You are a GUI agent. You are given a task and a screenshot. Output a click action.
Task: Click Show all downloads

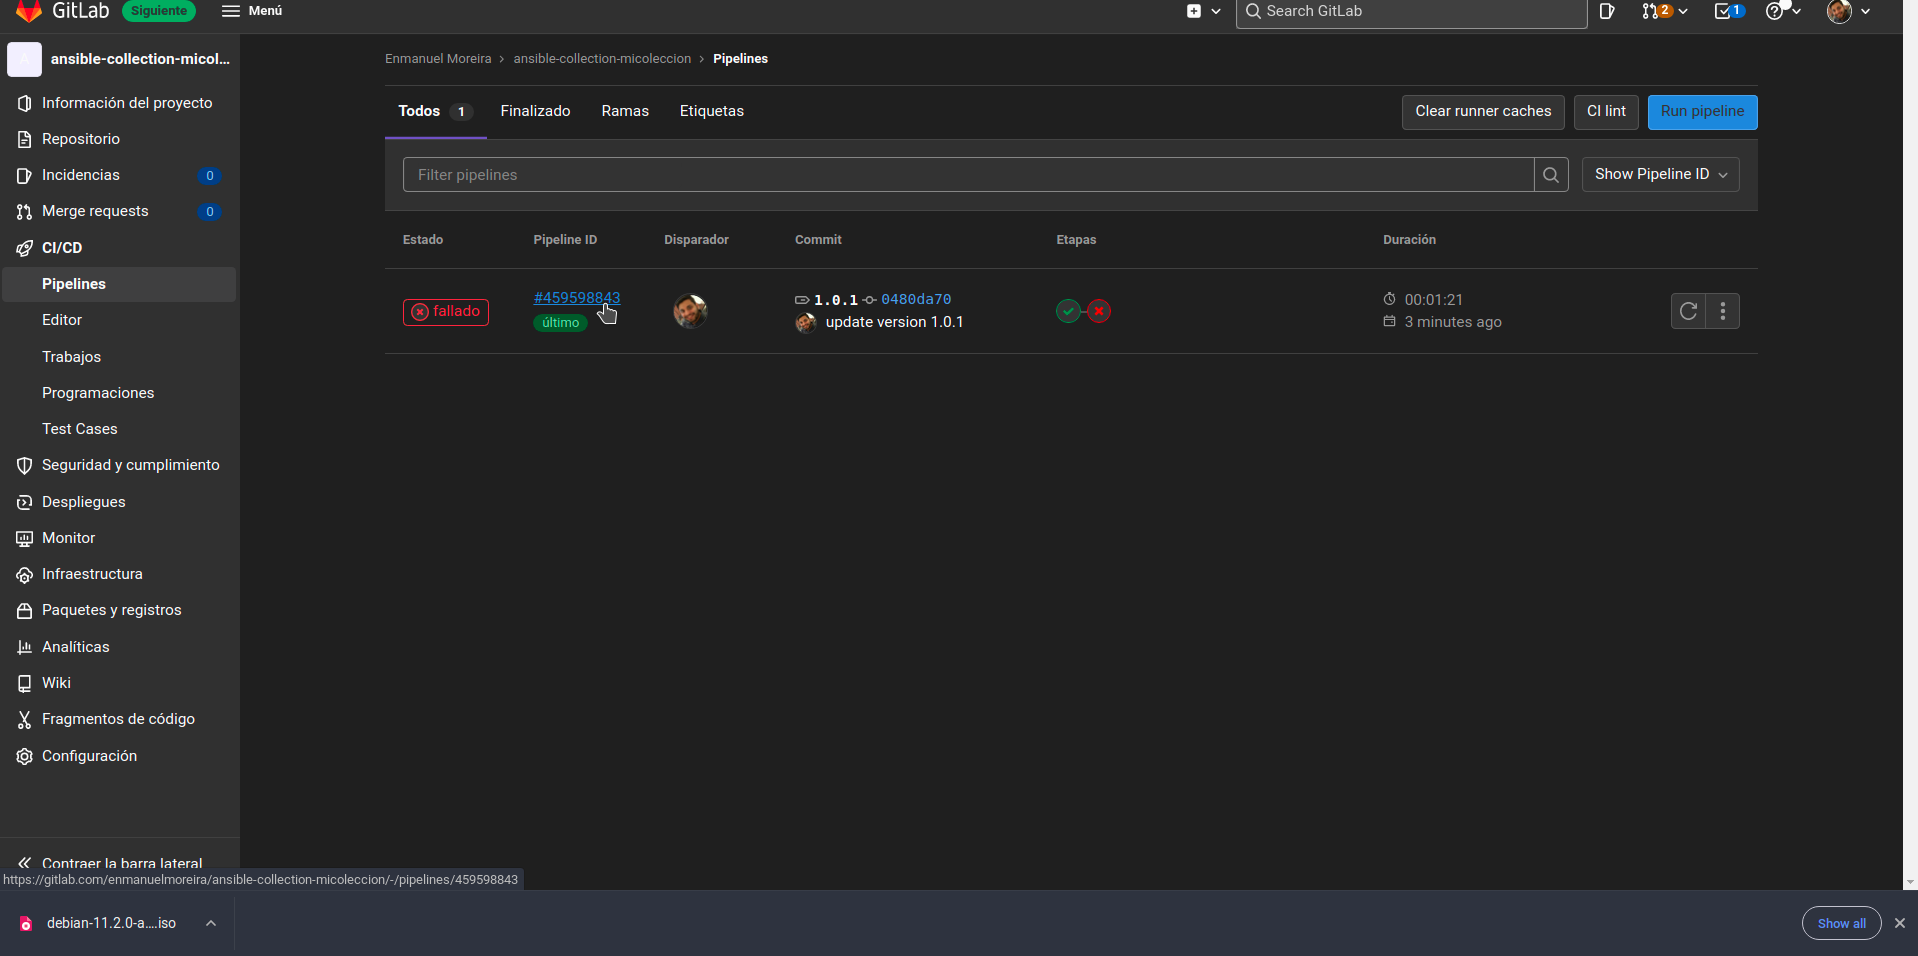1841,923
